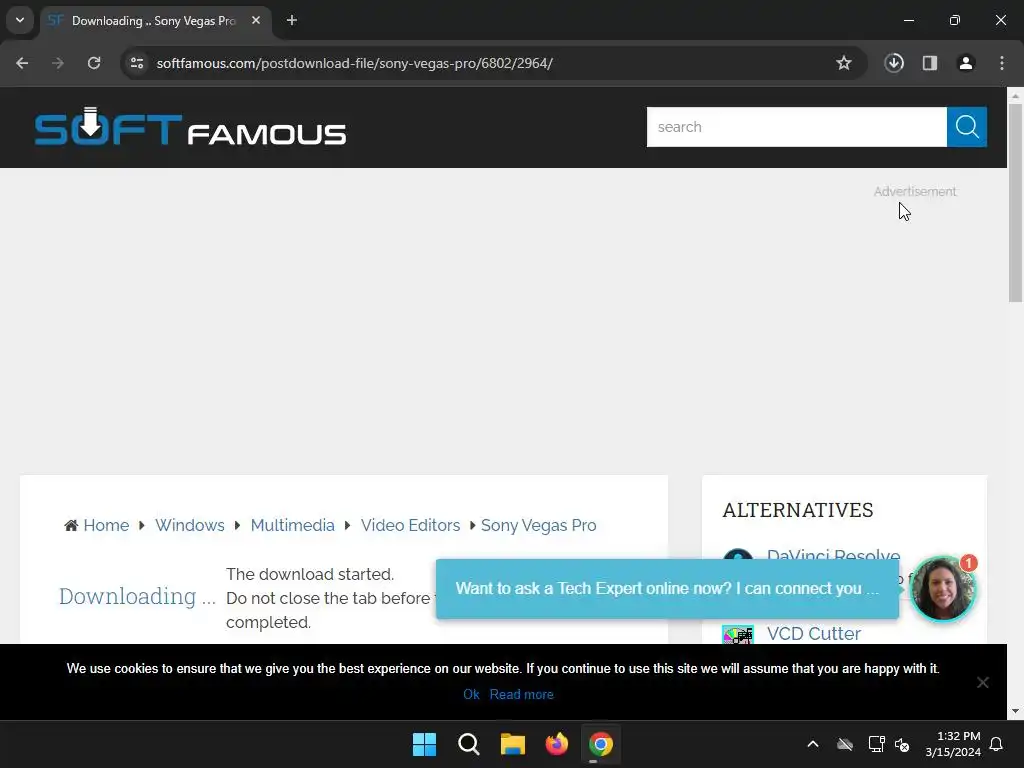Open the Multimedia breadcrumb link
The height and width of the screenshot is (768, 1024).
293,525
